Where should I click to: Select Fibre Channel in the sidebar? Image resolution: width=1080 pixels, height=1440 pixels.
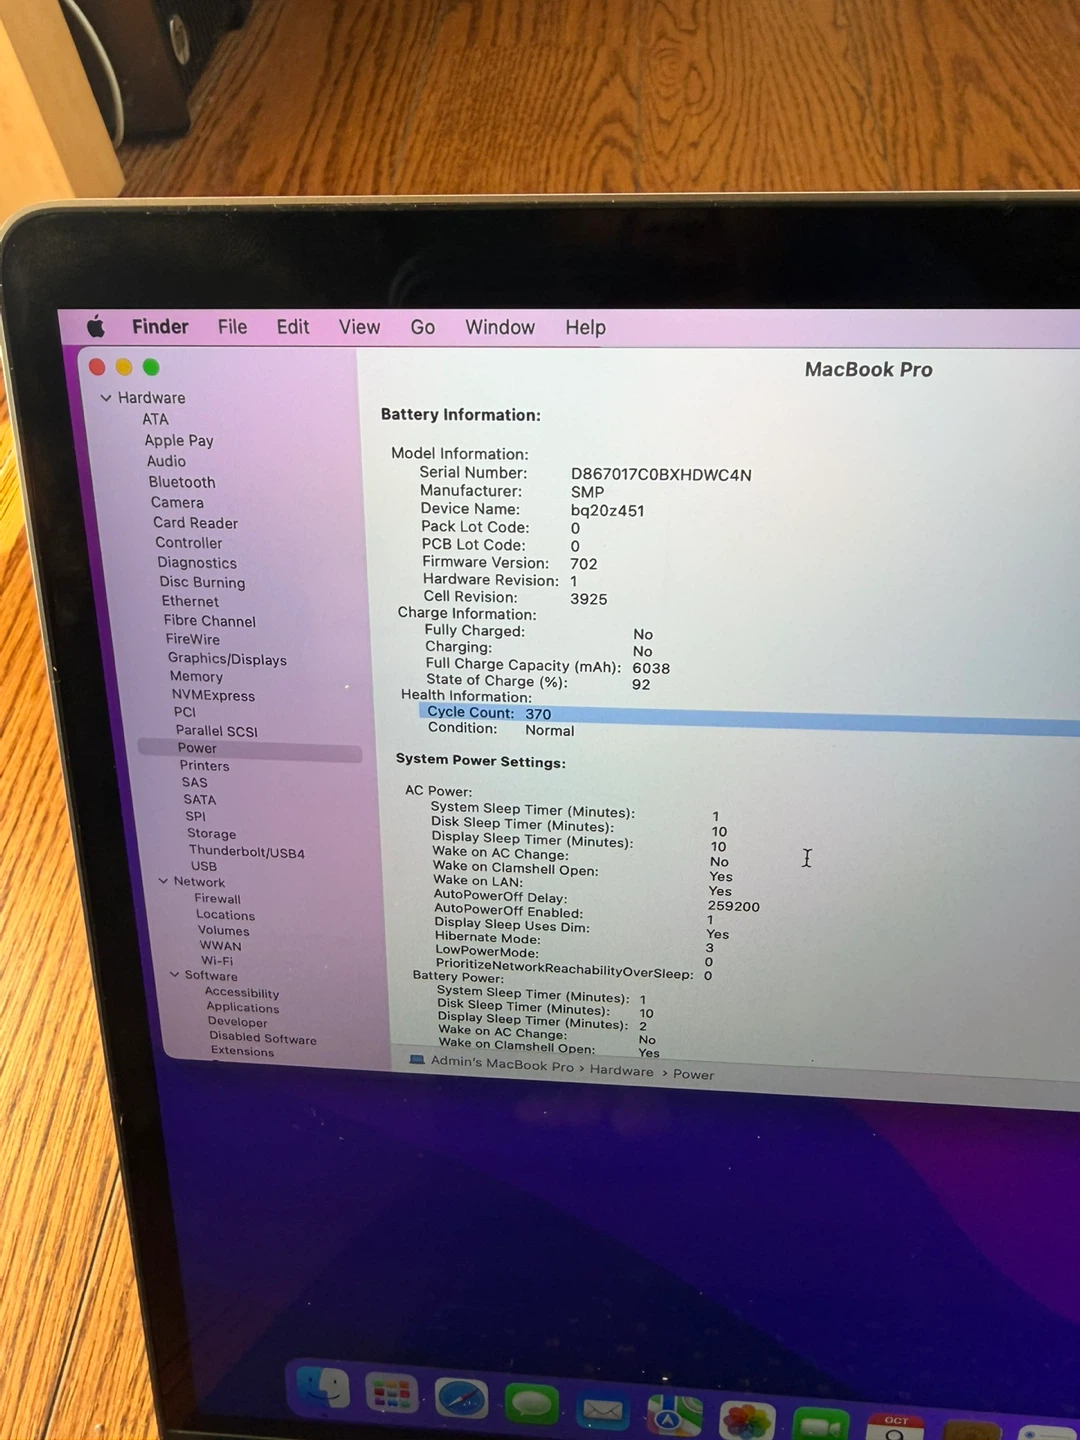[210, 621]
